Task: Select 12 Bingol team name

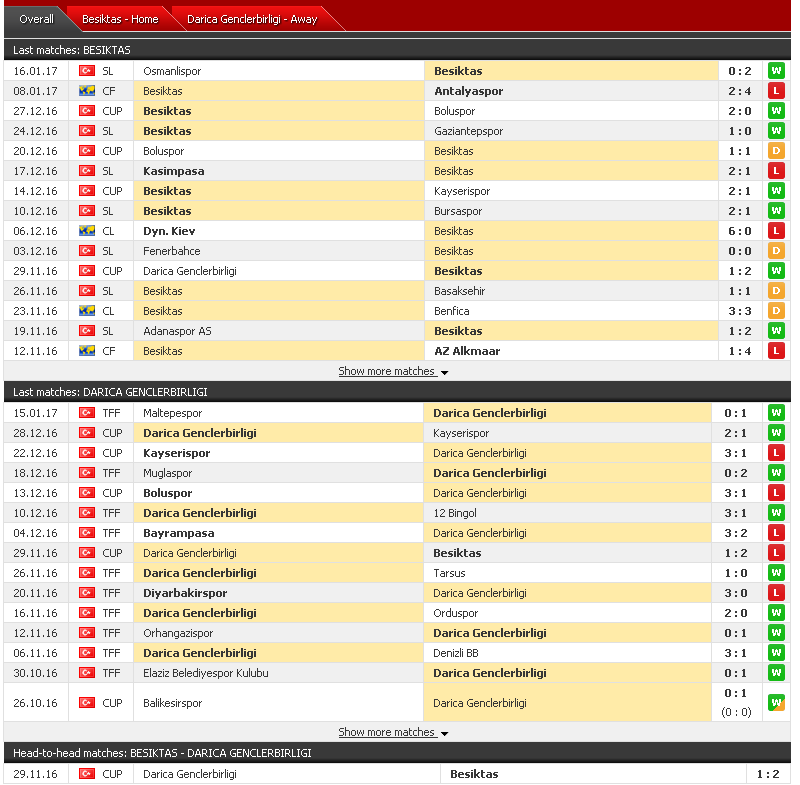Action: tap(455, 513)
